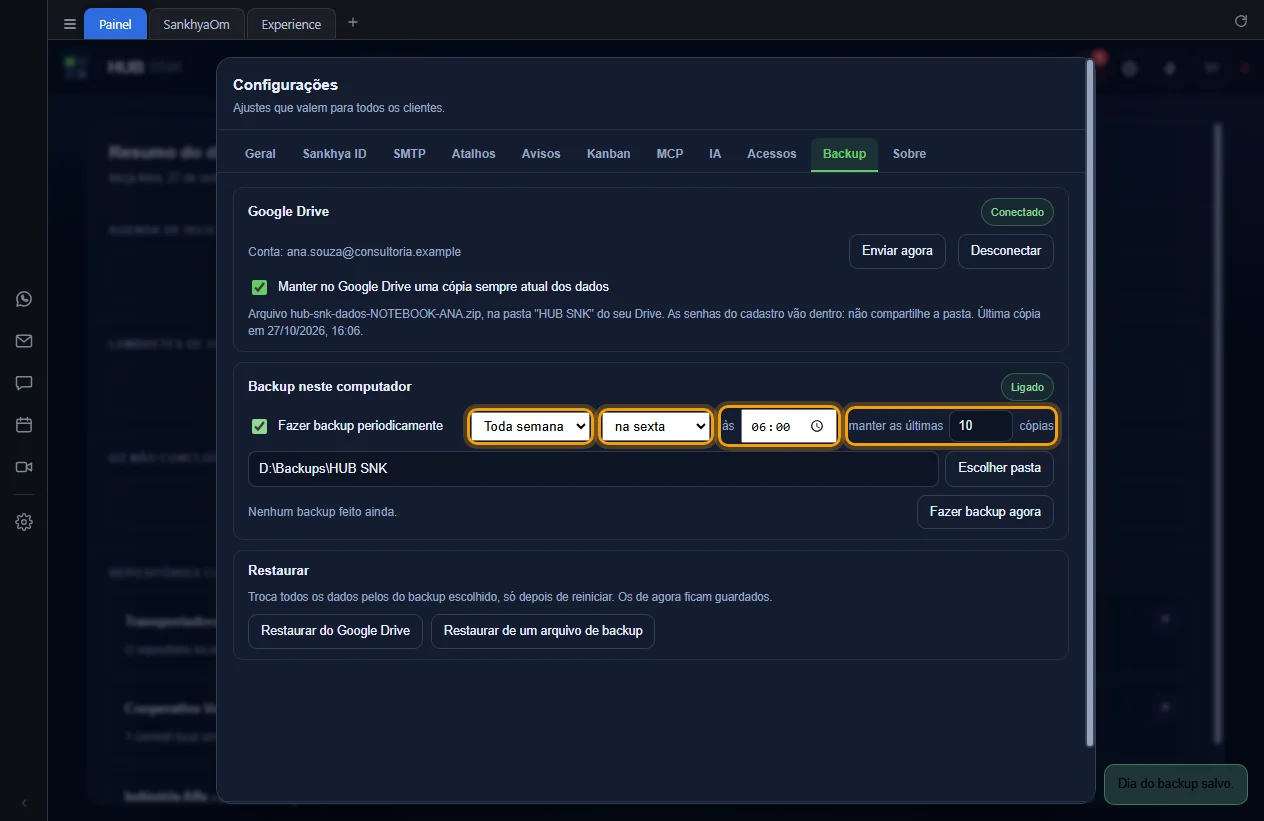1264x821 pixels.
Task: Click the backup time field showing 06:00
Action: [x=789, y=427]
